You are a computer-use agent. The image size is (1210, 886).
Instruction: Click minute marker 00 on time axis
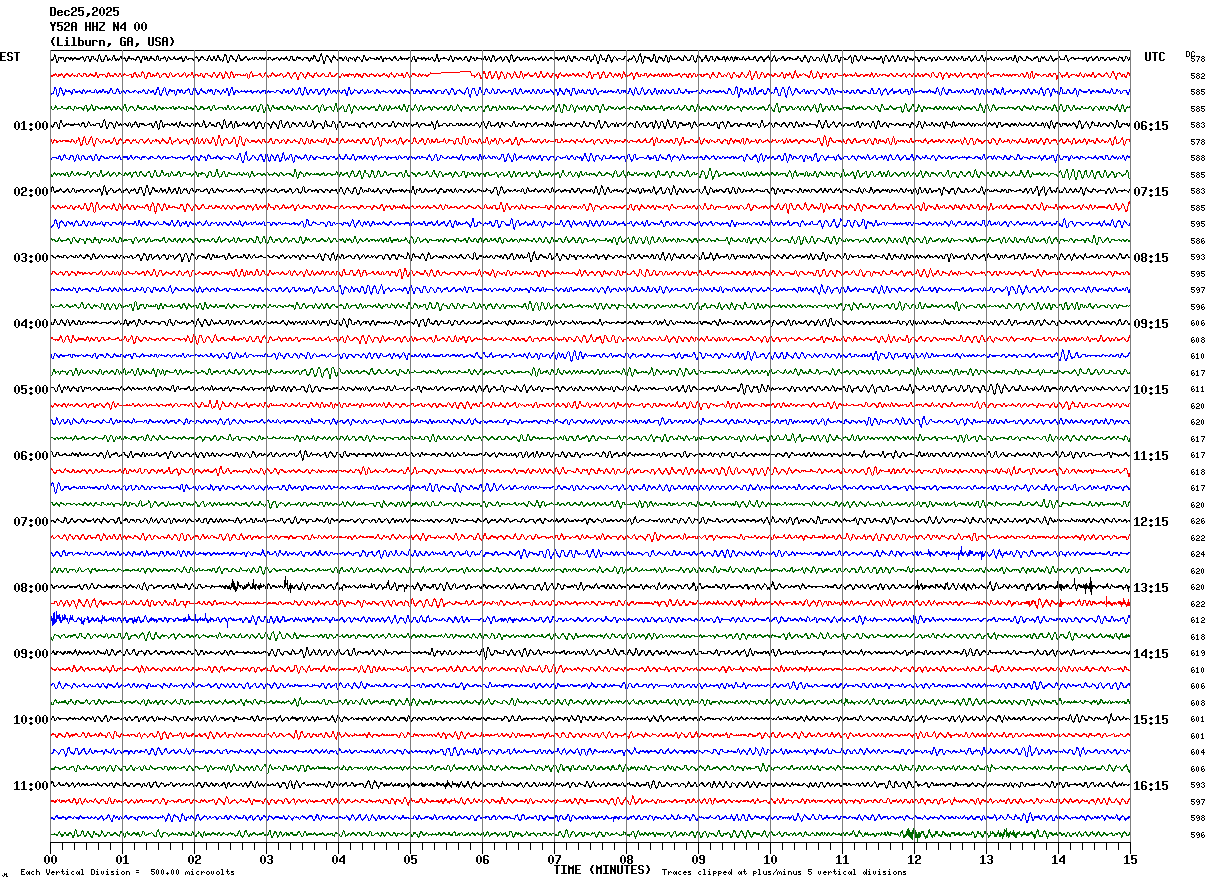(50, 859)
